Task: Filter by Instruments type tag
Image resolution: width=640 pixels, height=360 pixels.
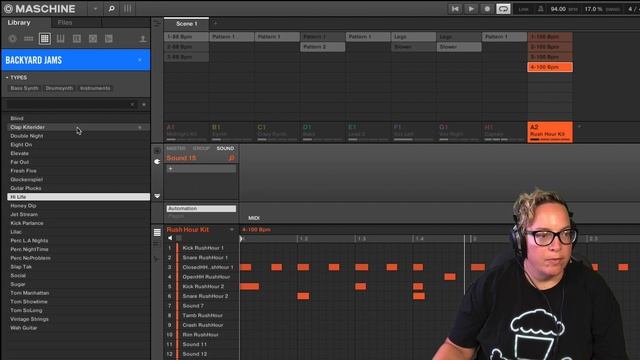Action: pos(95,88)
